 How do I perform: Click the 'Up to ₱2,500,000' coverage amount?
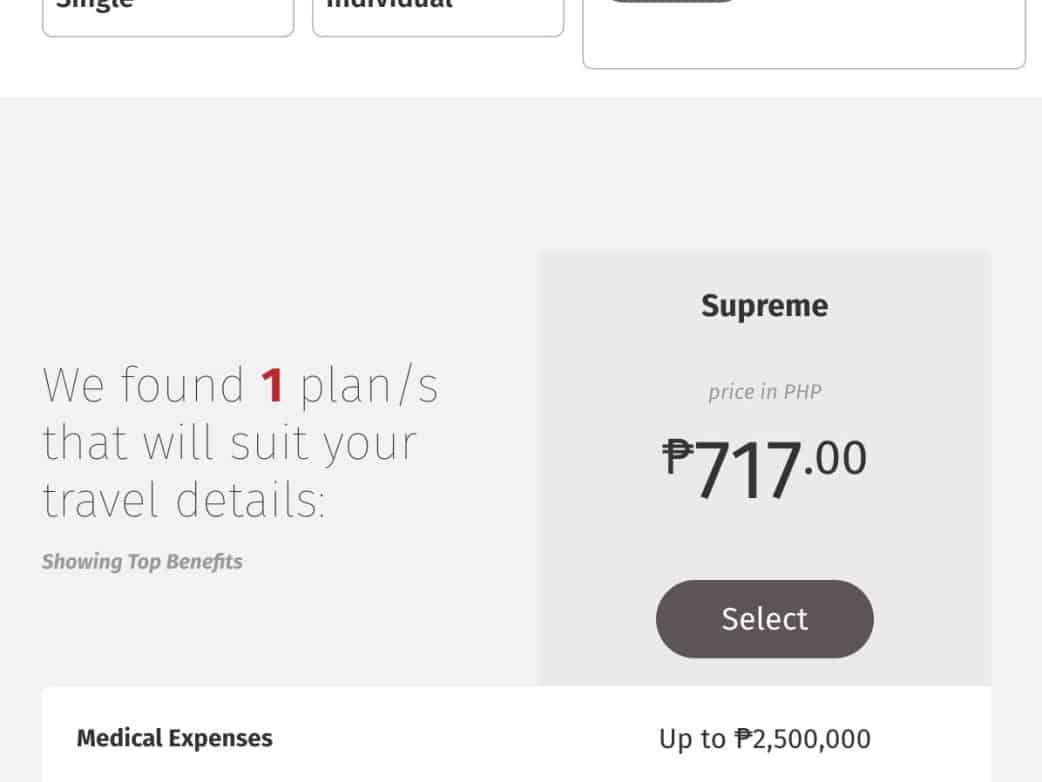coord(764,739)
